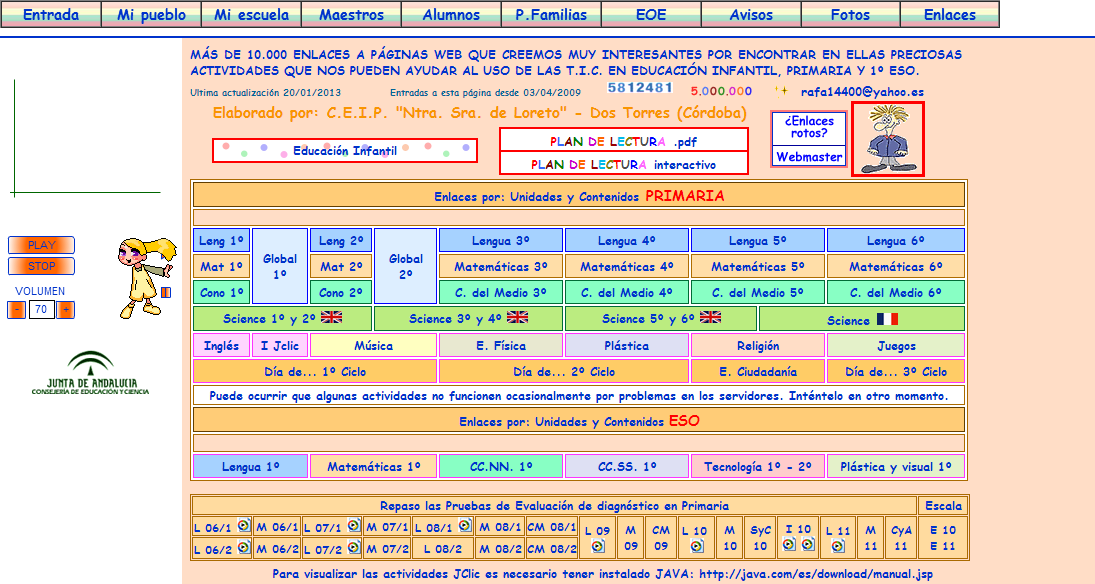Select Matemáticas 4º in Primaria table
The height and width of the screenshot is (584, 1095).
[626, 267]
